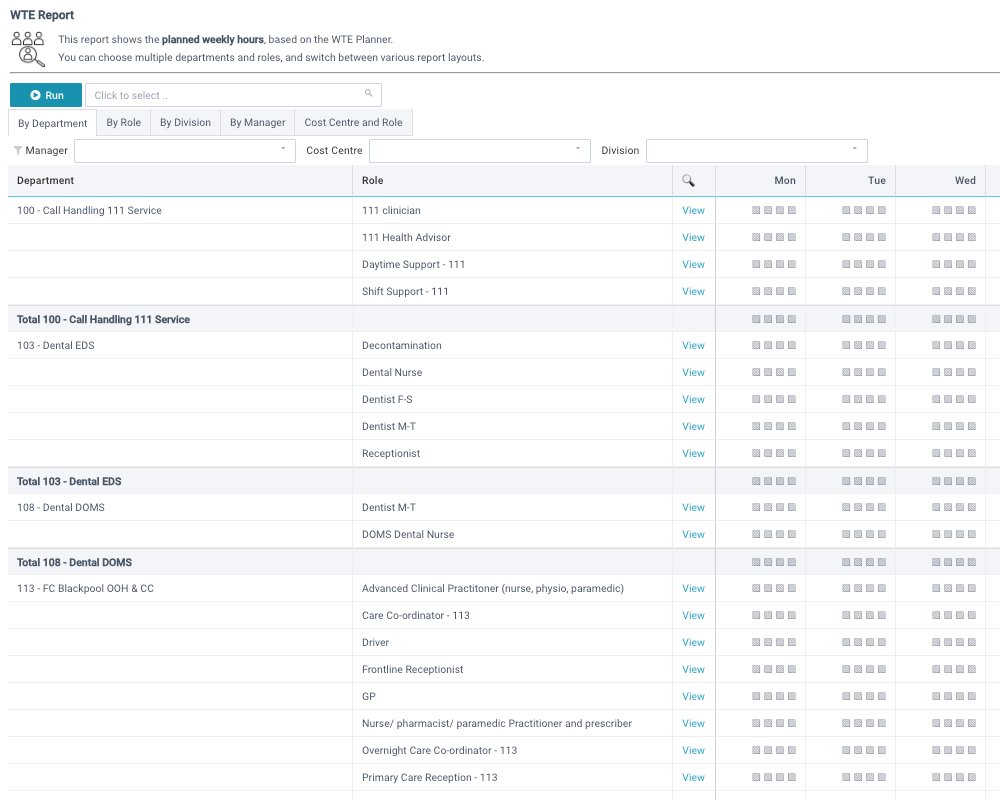Open the By Manager tab
The height and width of the screenshot is (800, 1000).
[x=257, y=123]
